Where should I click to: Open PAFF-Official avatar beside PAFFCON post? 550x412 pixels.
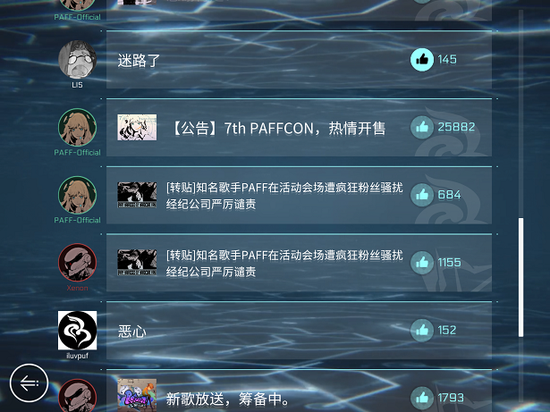point(77,127)
